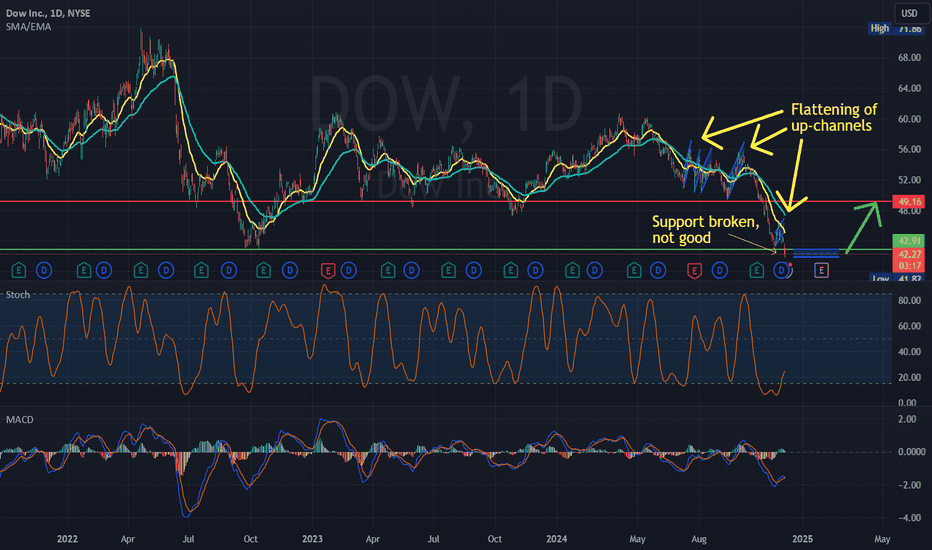Select the November 2023 dividend D marker
The image size is (932, 550).
pos(536,271)
